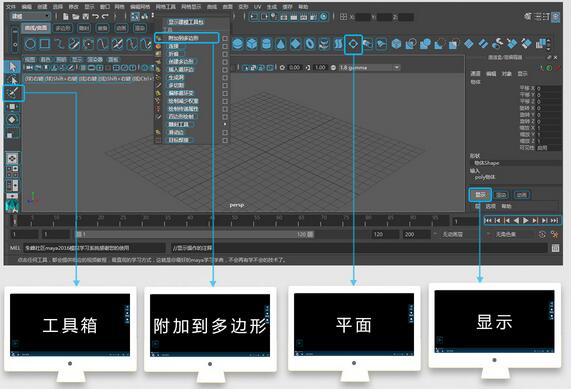Open option box for 连接

pos(225,46)
